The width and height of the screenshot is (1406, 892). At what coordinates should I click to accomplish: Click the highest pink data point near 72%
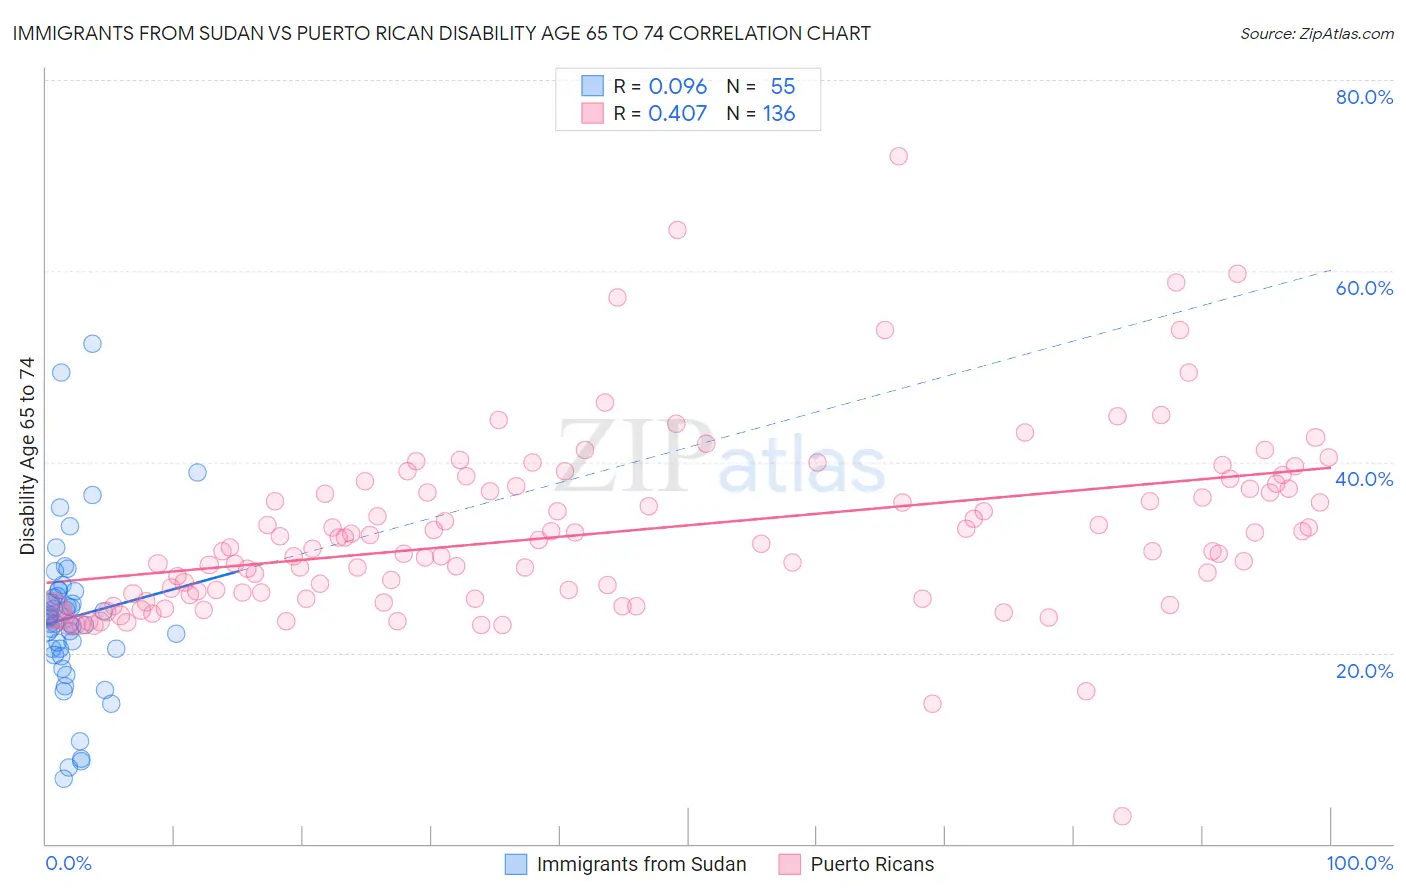click(x=898, y=156)
